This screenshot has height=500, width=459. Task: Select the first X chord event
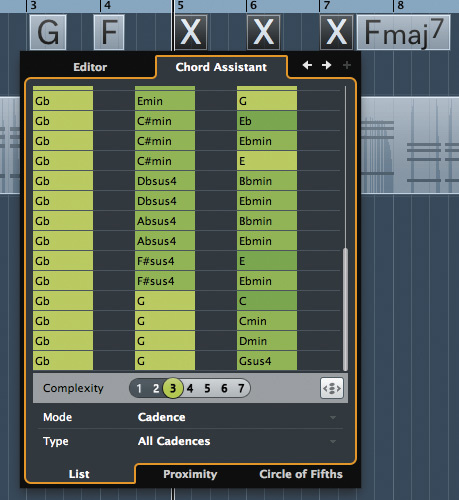point(190,32)
